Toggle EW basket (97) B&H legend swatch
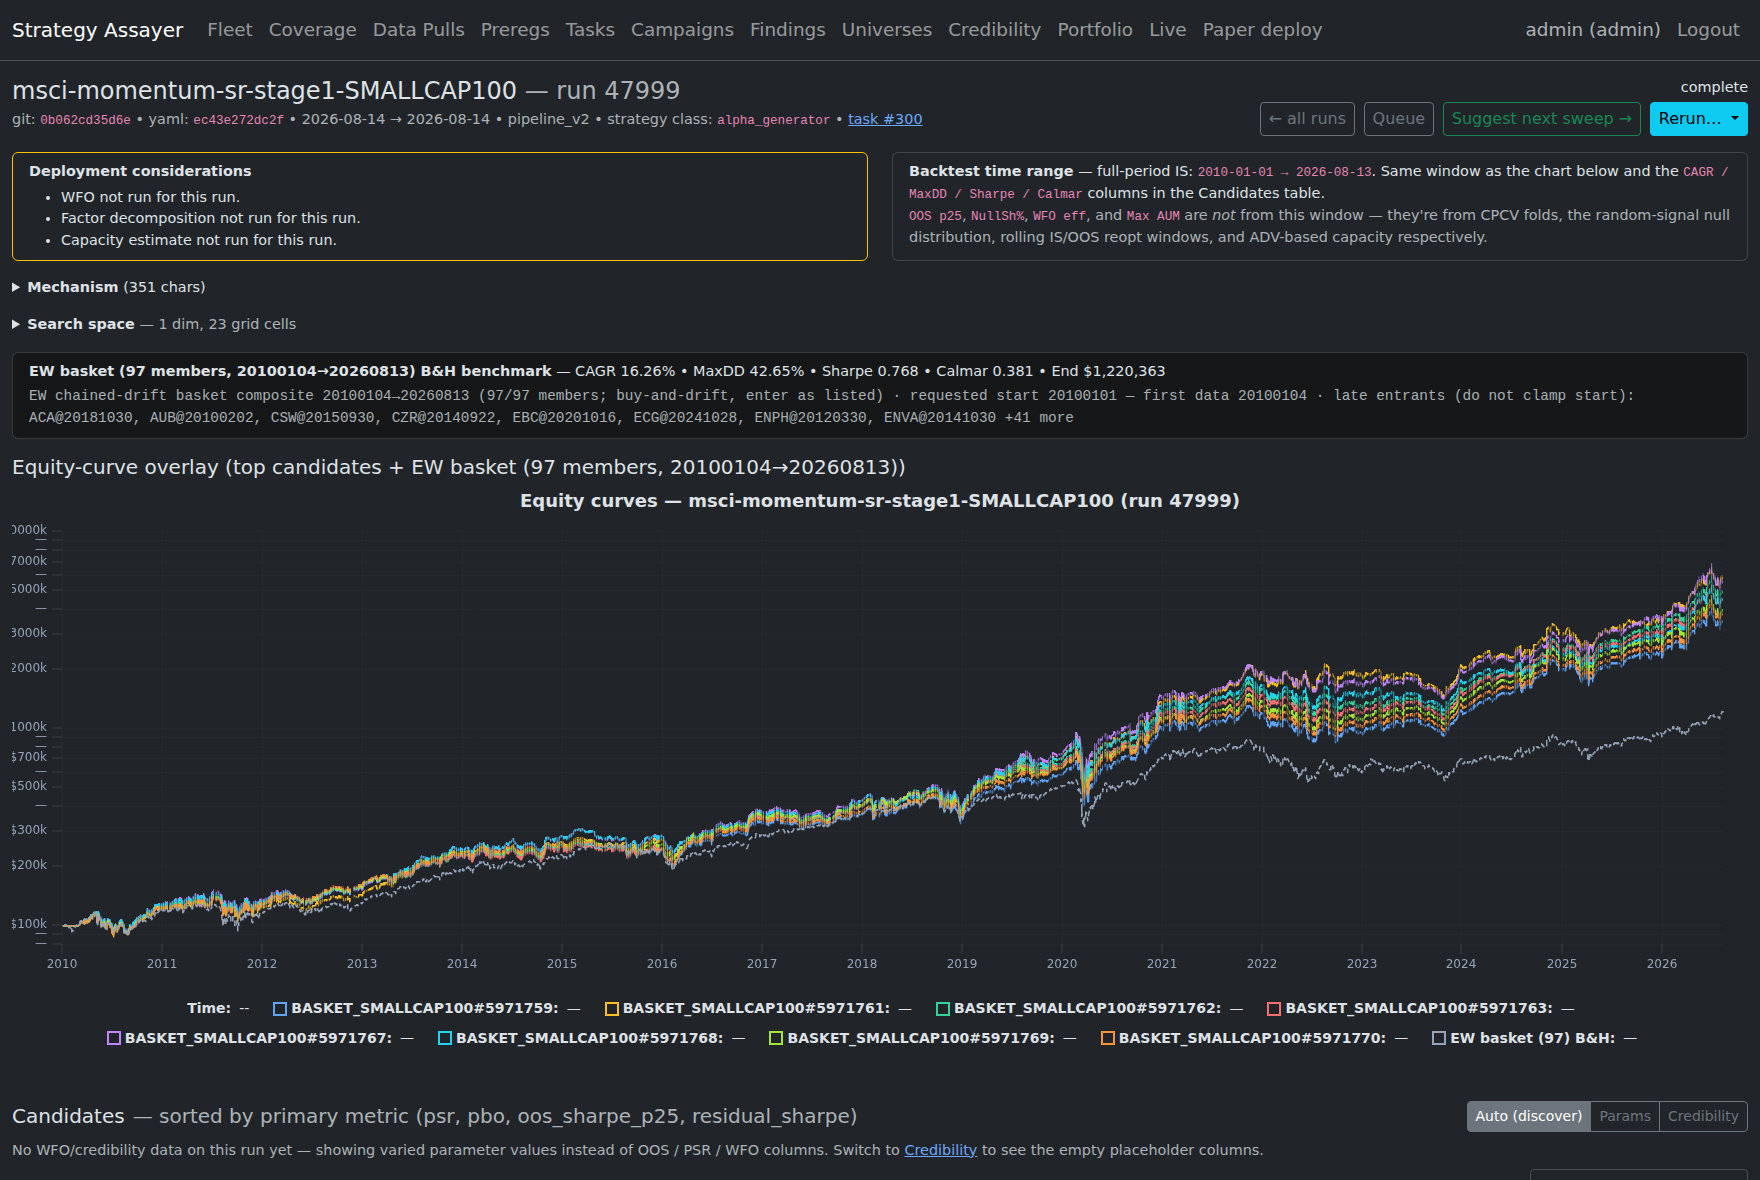 pyautogui.click(x=1439, y=1038)
